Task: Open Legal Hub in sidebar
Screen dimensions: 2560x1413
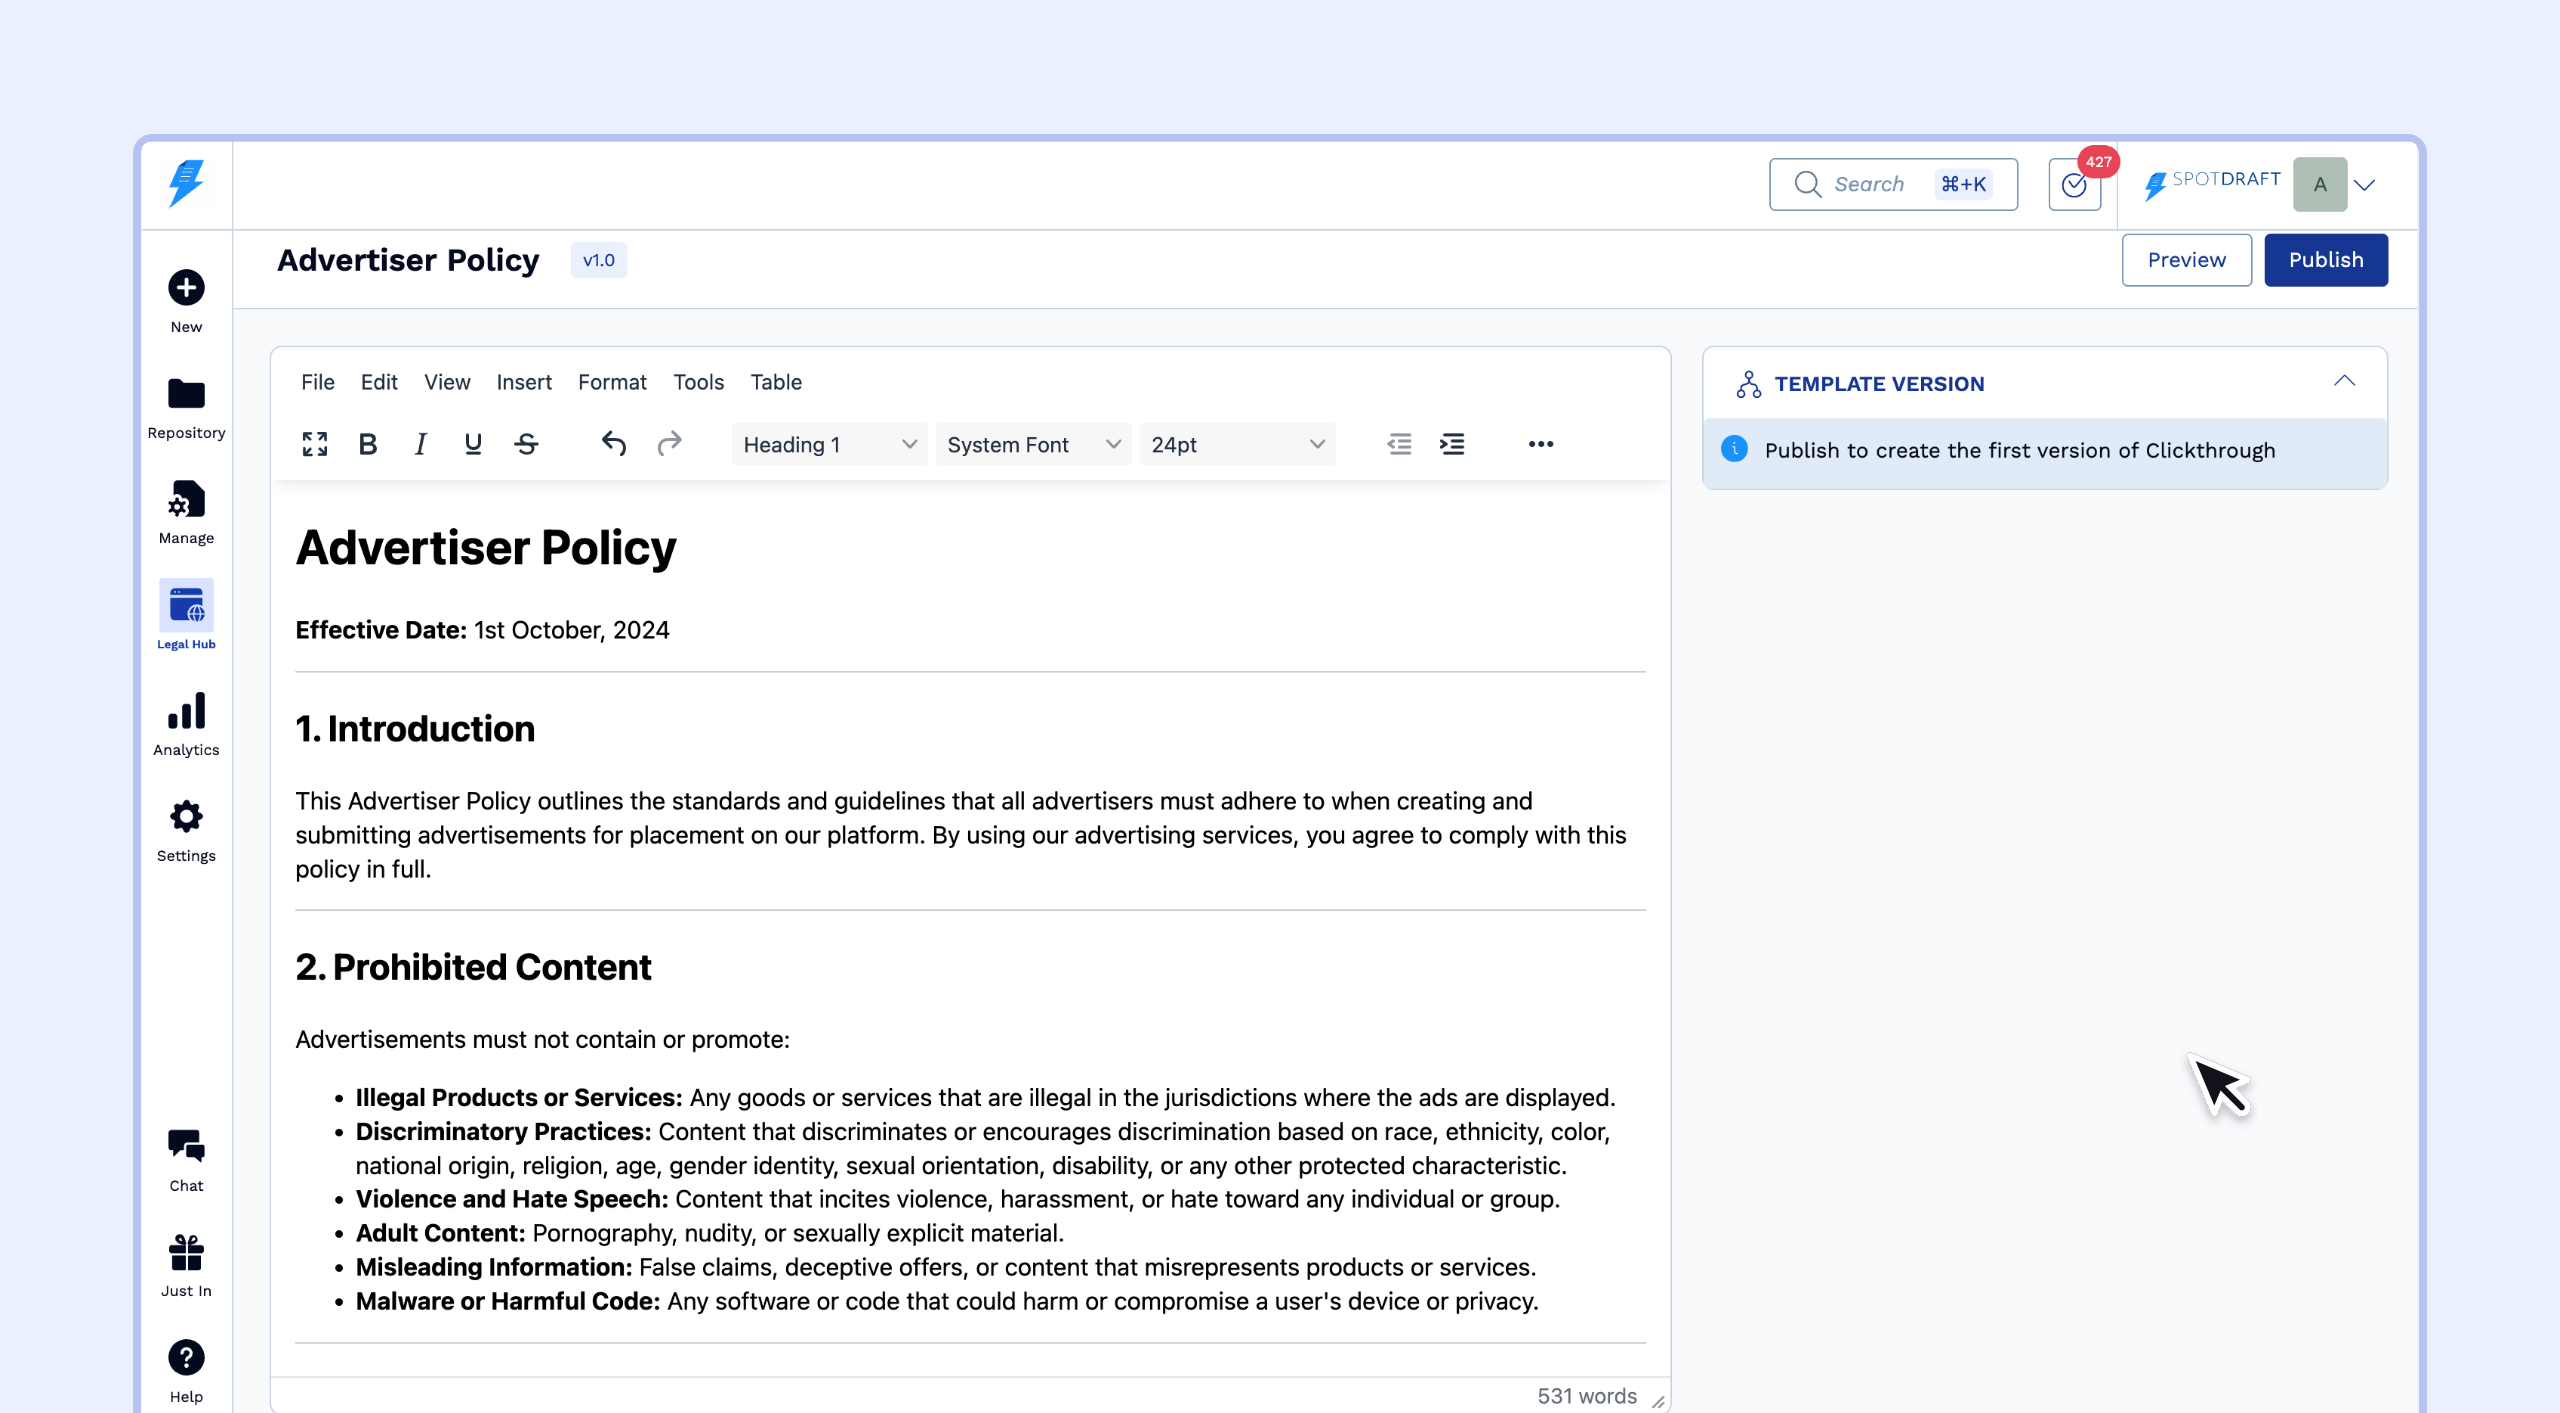Action: 186,615
